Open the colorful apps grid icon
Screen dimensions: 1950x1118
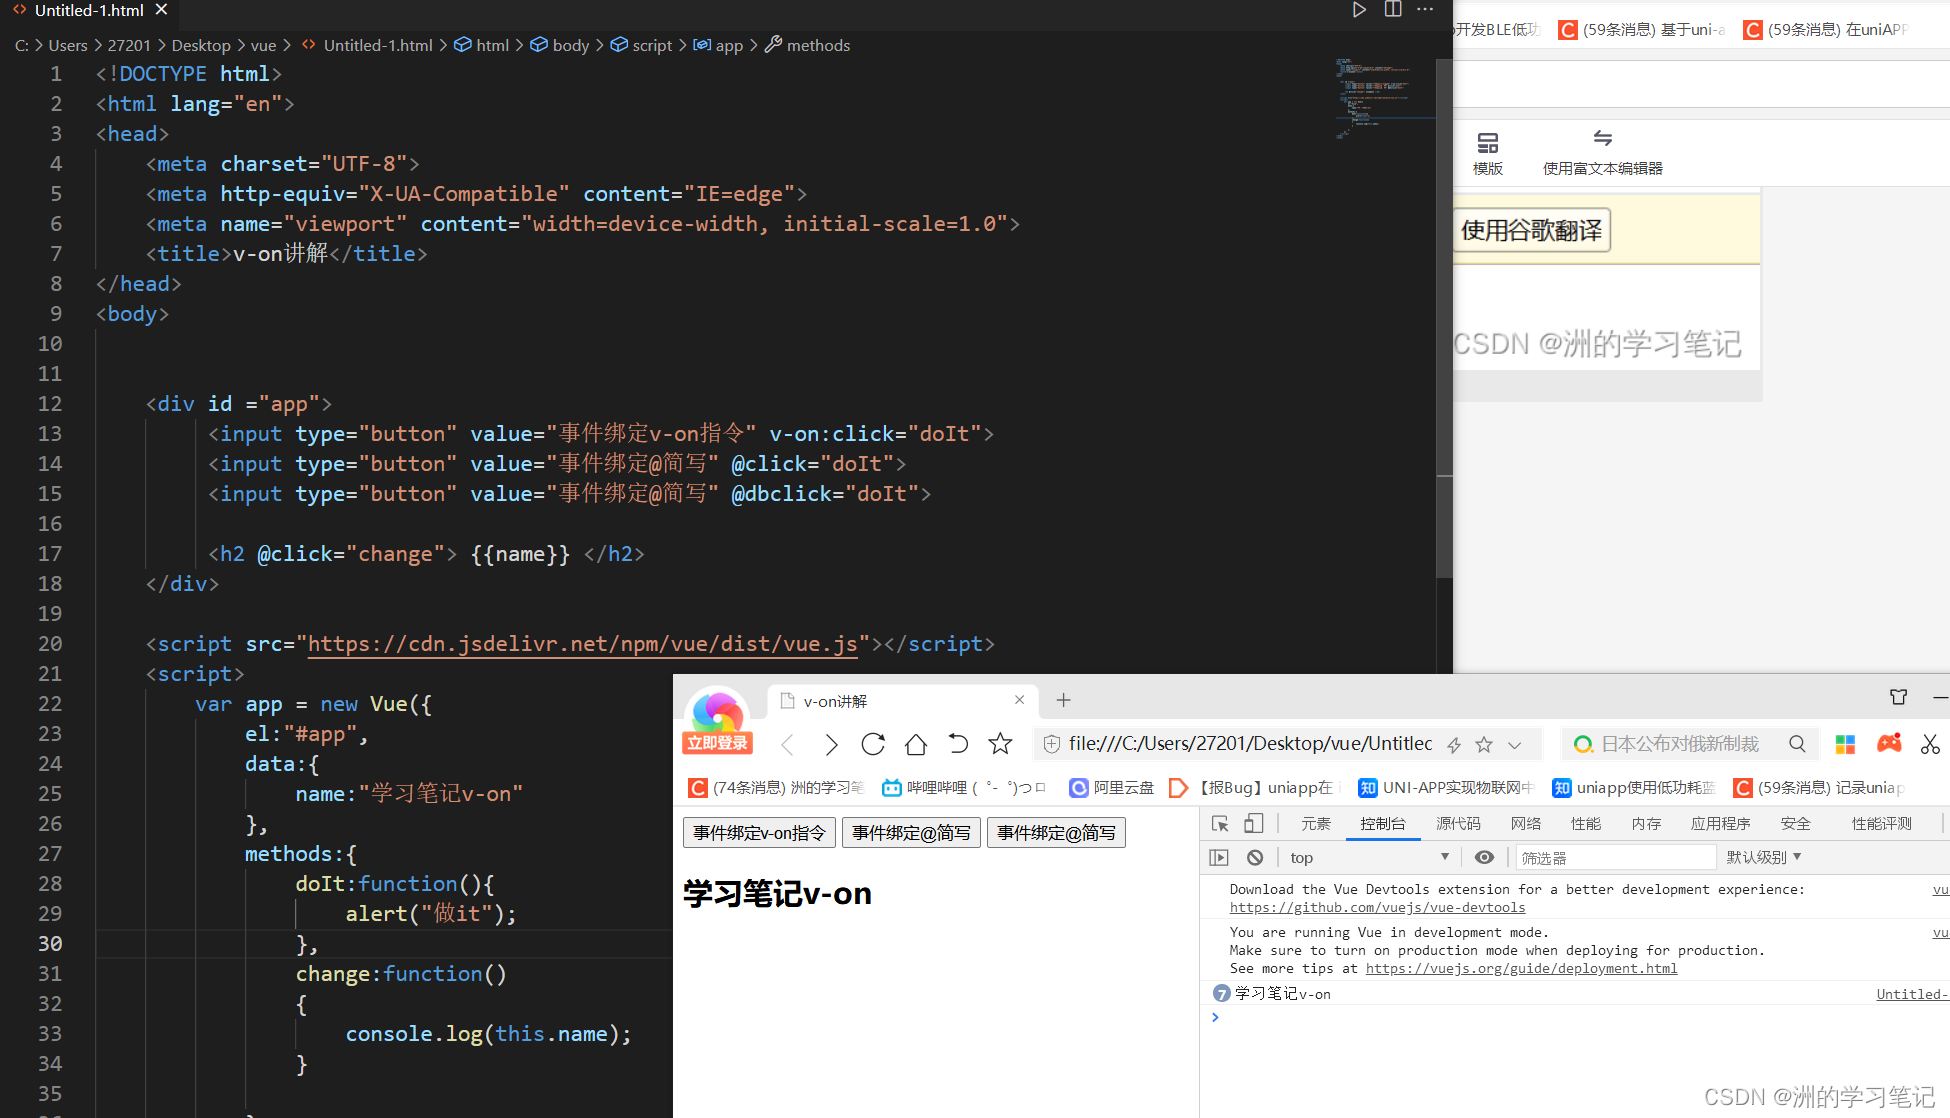pyautogui.click(x=1845, y=744)
